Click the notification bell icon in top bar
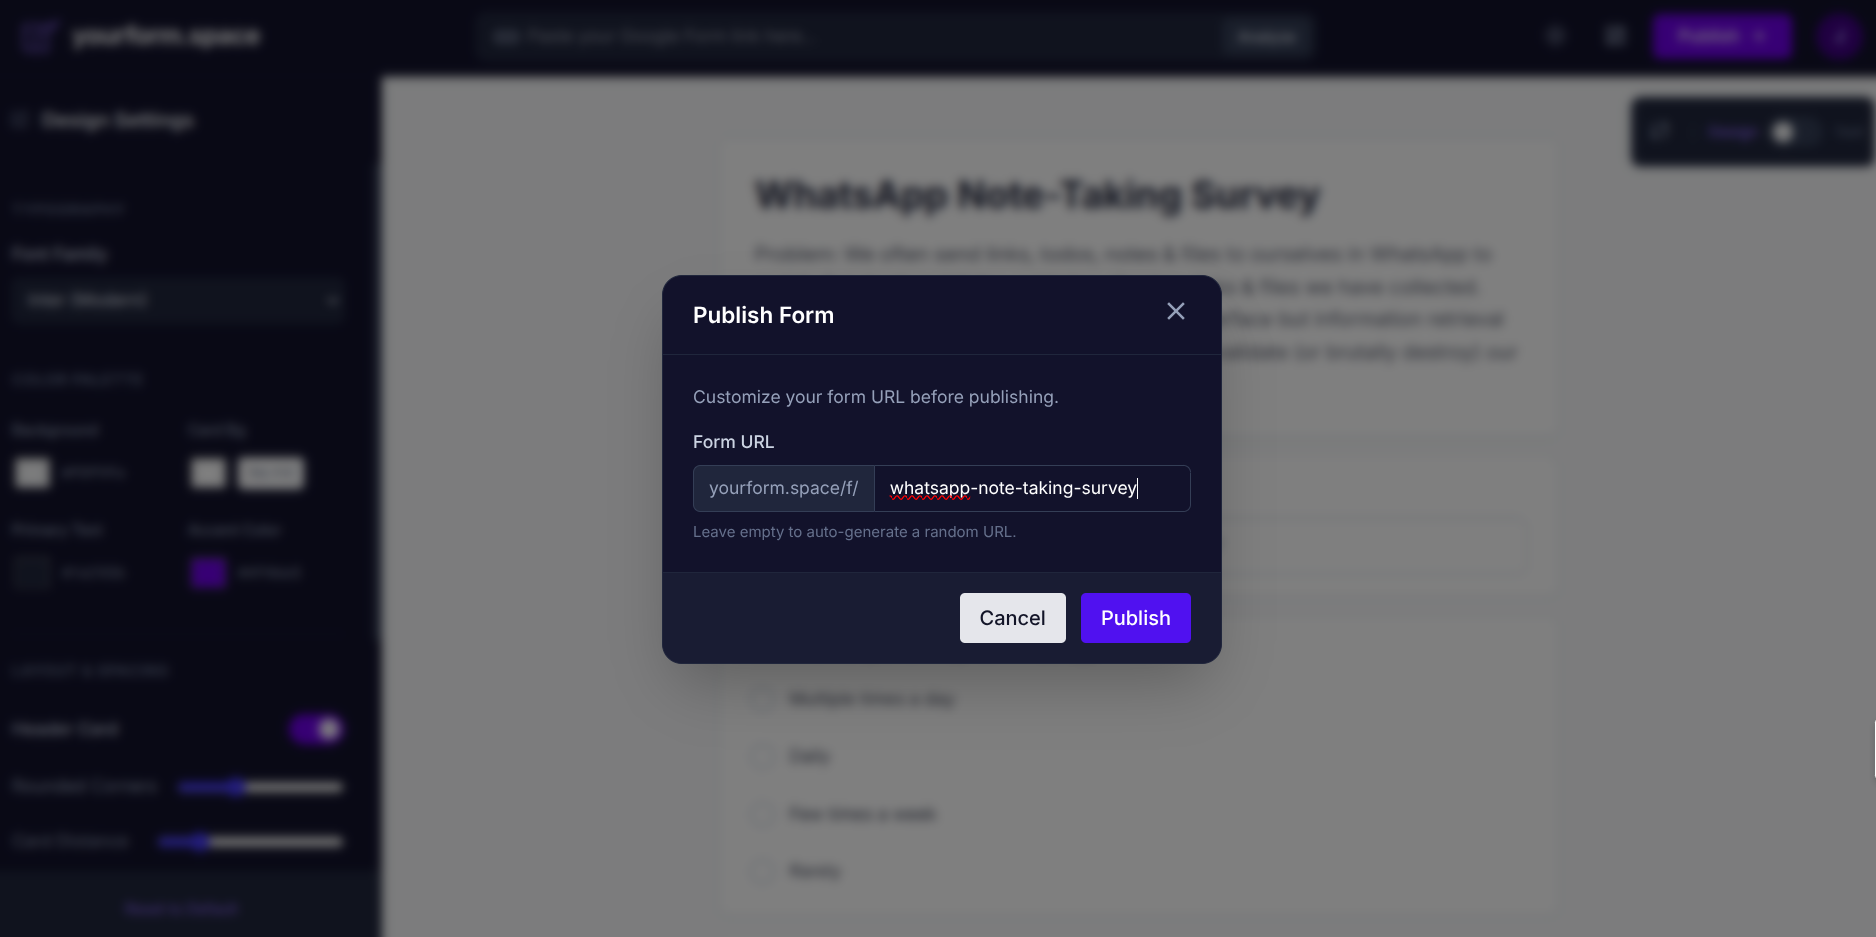1876x937 pixels. 1555,36
